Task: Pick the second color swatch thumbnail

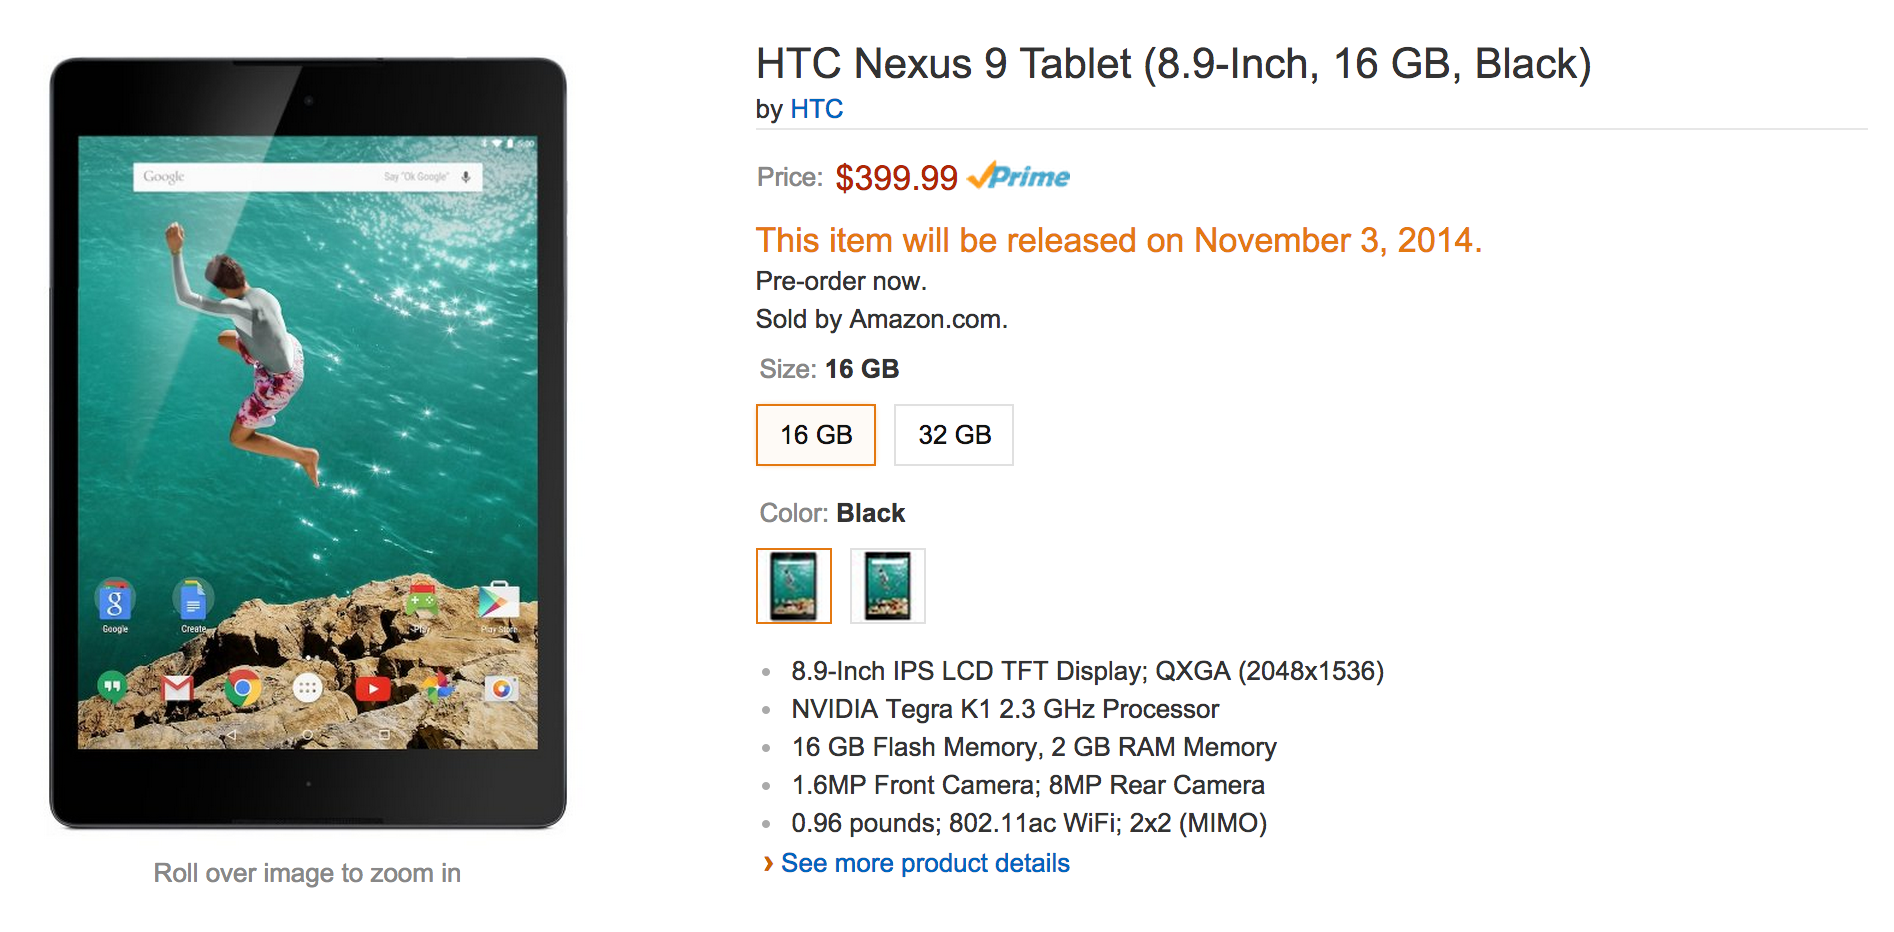Action: point(888,586)
